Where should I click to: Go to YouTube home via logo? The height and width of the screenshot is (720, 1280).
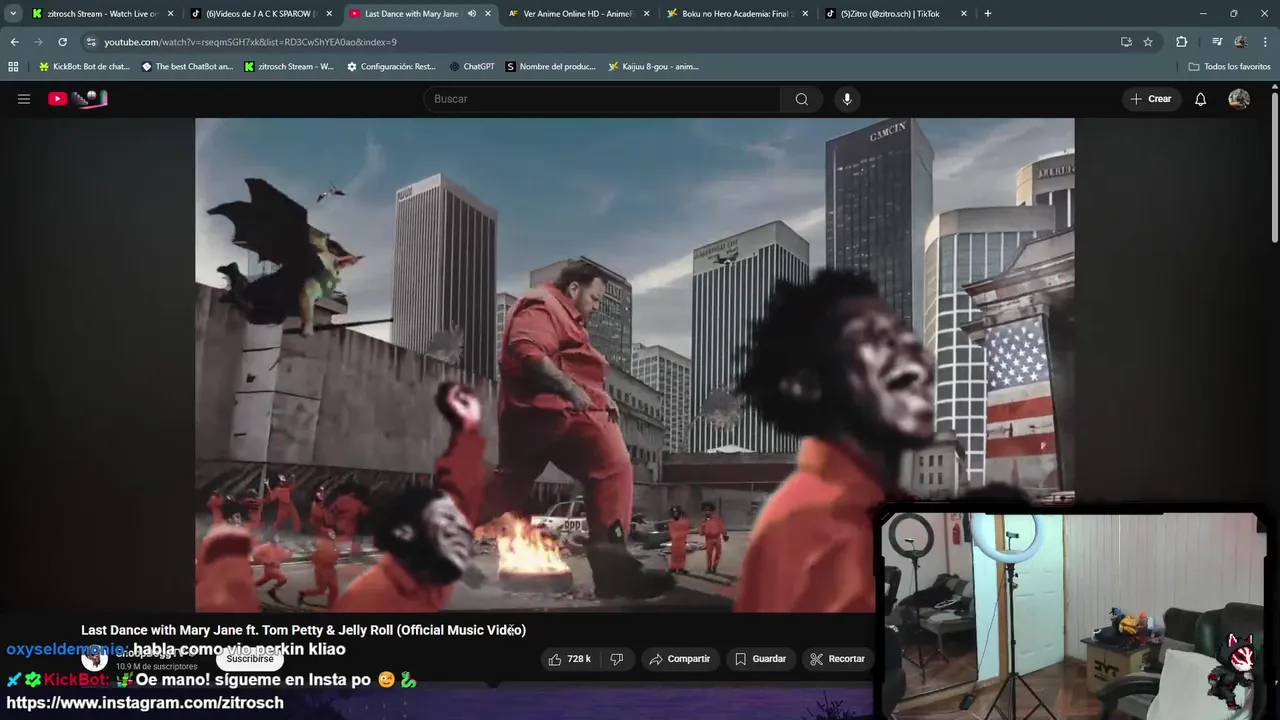pos(78,99)
